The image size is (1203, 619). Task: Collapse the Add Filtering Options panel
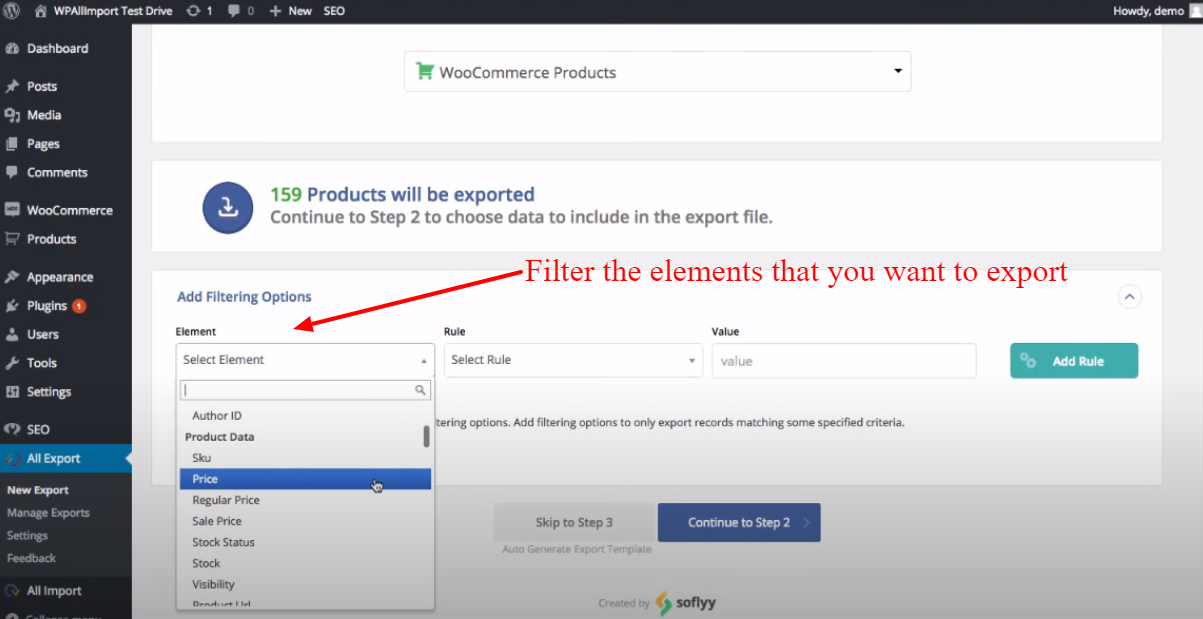tap(1129, 296)
